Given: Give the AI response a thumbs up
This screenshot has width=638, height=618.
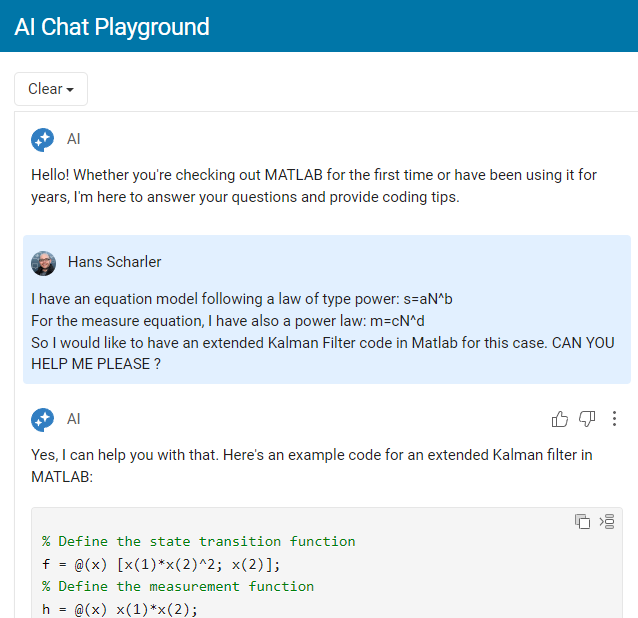Looking at the screenshot, I should [x=559, y=419].
